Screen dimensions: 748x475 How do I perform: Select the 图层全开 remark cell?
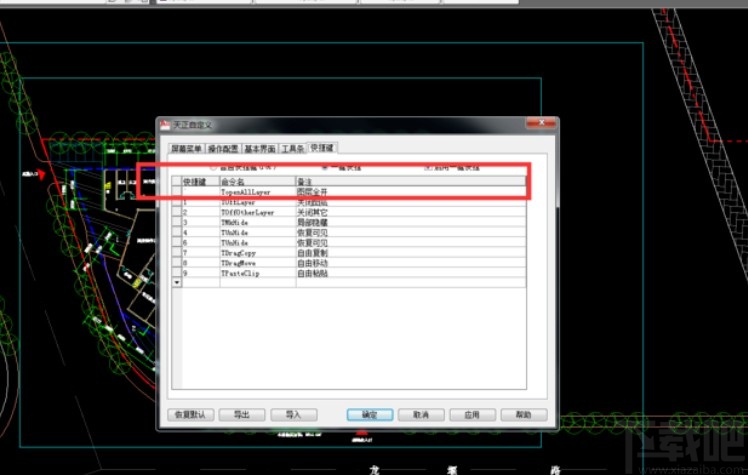[411, 192]
